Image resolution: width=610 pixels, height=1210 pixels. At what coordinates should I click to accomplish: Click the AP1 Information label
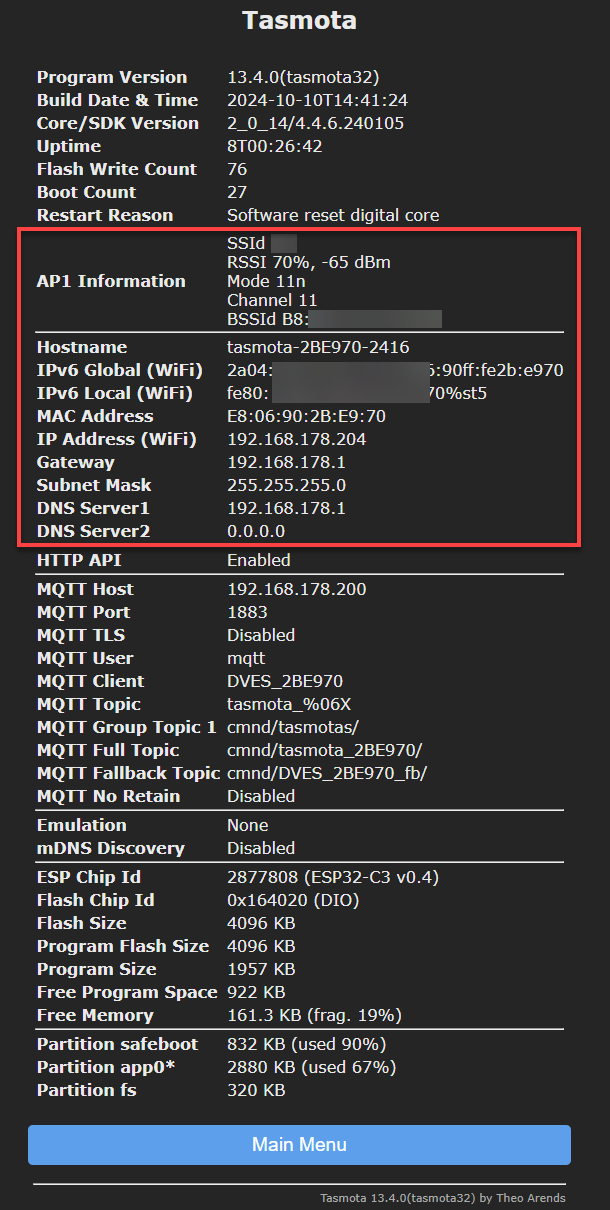[x=111, y=281]
